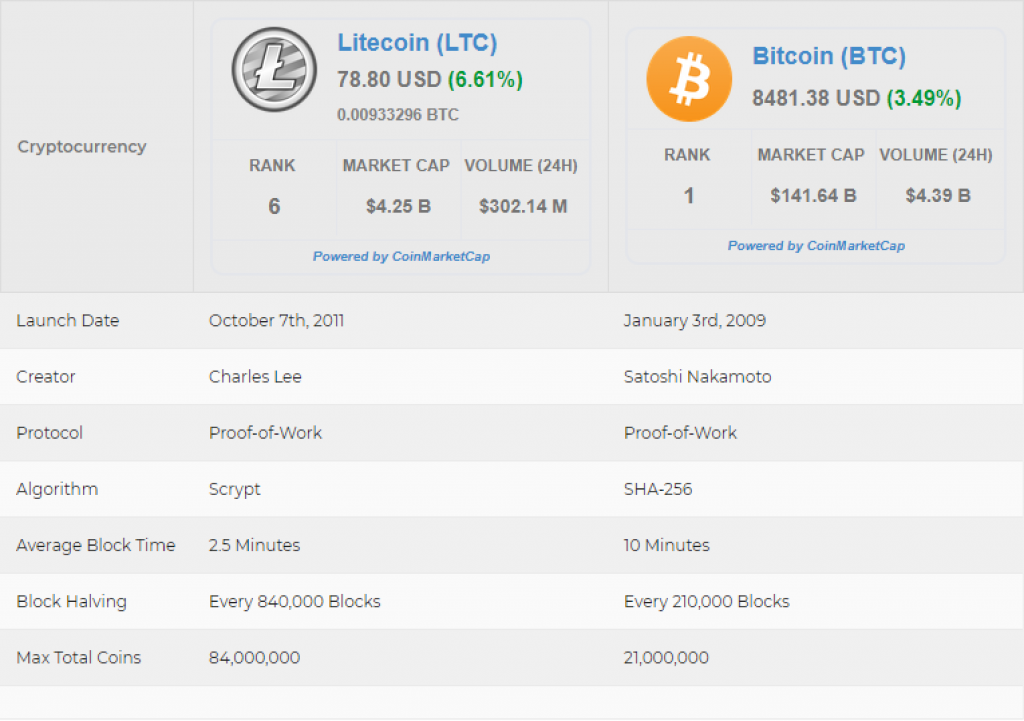Click the Algorithm row label
The width and height of the screenshot is (1024, 721).
pyautogui.click(x=57, y=489)
